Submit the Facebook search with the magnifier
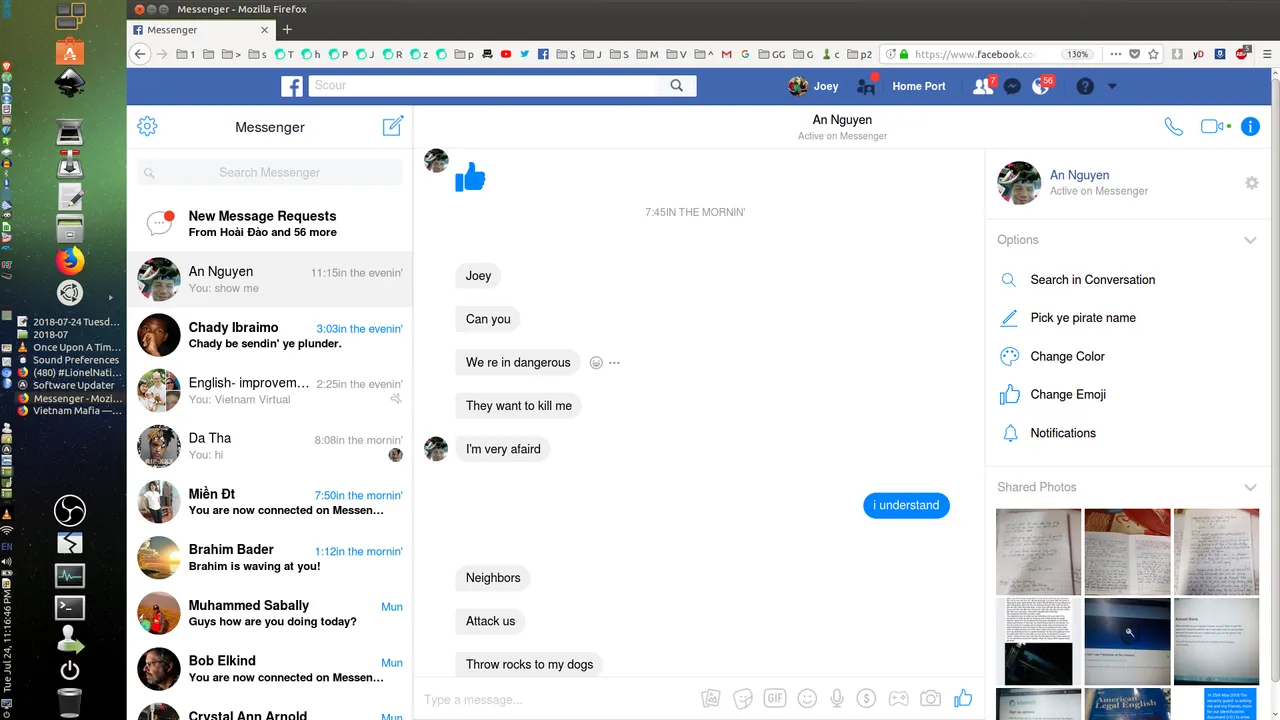Image resolution: width=1280 pixels, height=720 pixels. pyautogui.click(x=677, y=86)
